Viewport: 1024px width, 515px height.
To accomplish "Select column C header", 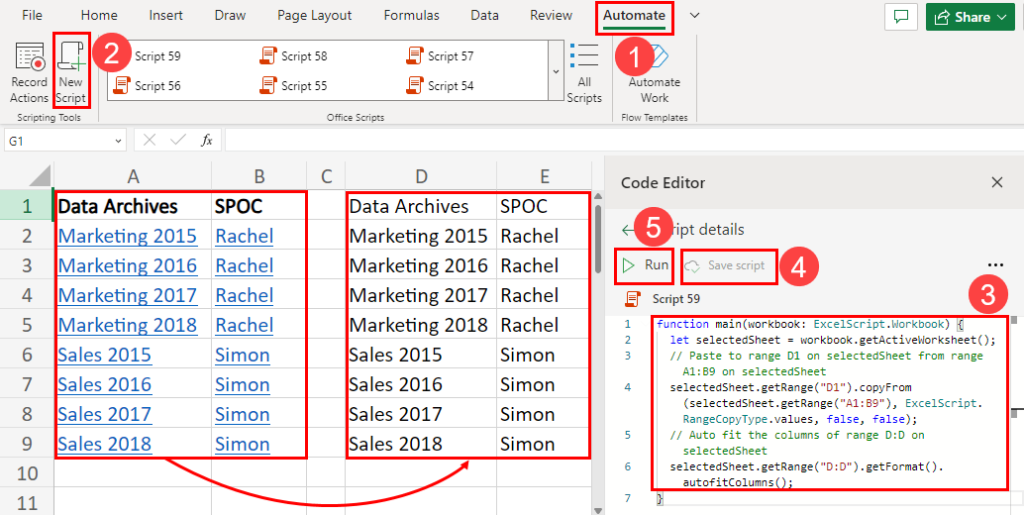I will 326,176.
